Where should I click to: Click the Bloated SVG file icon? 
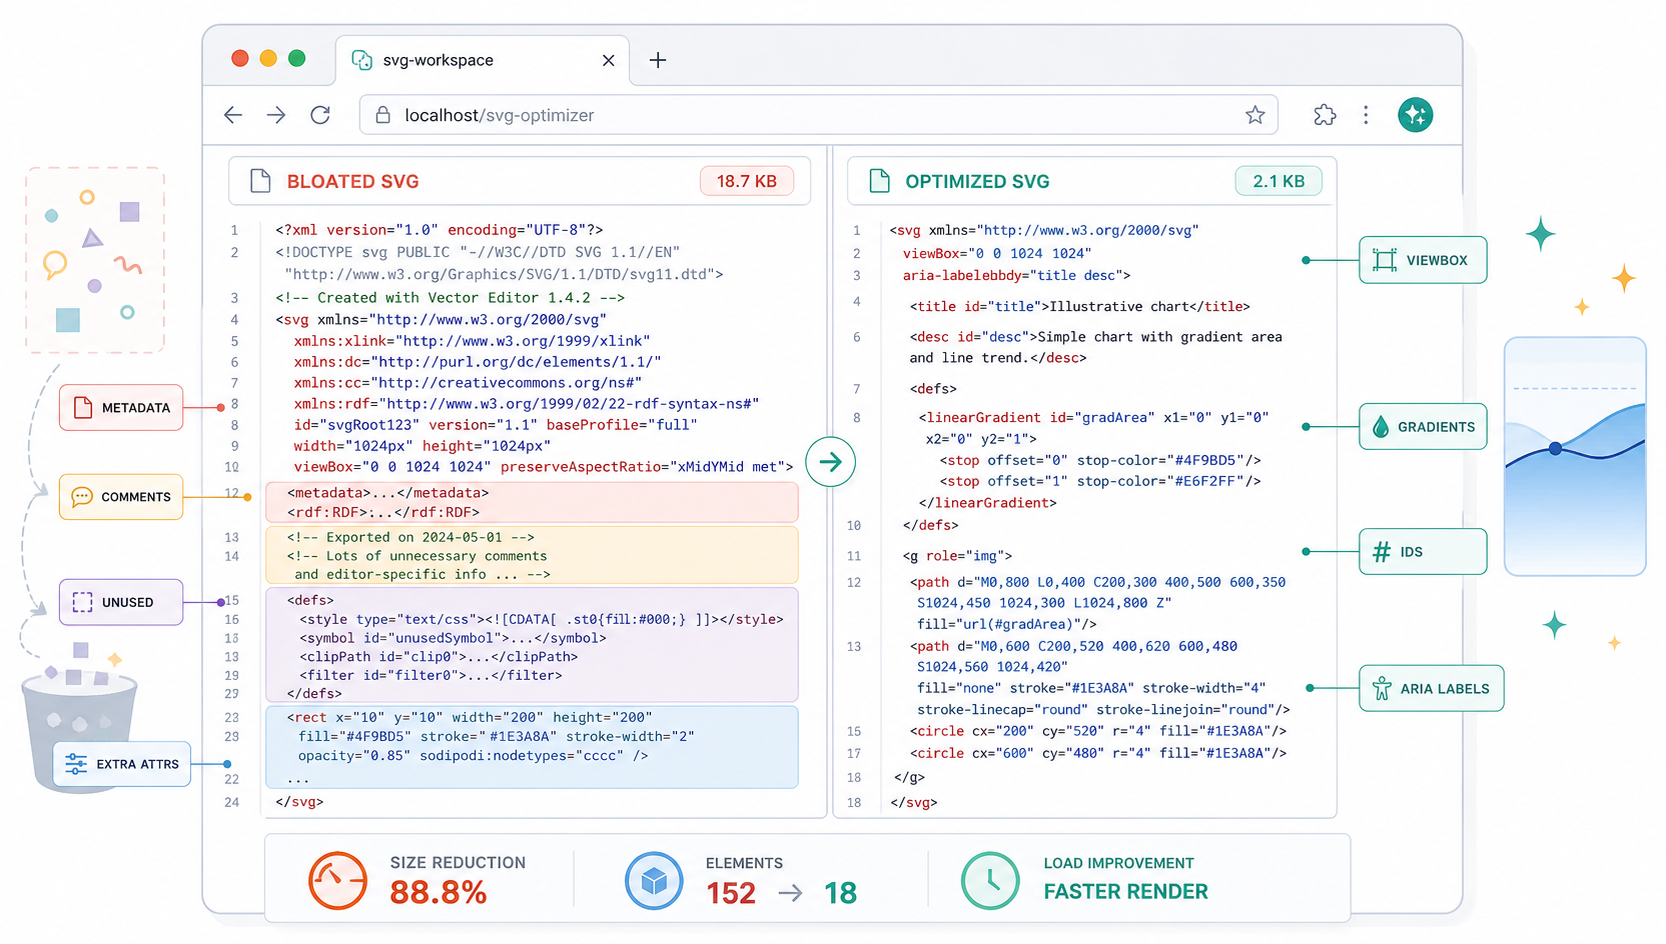pyautogui.click(x=260, y=181)
